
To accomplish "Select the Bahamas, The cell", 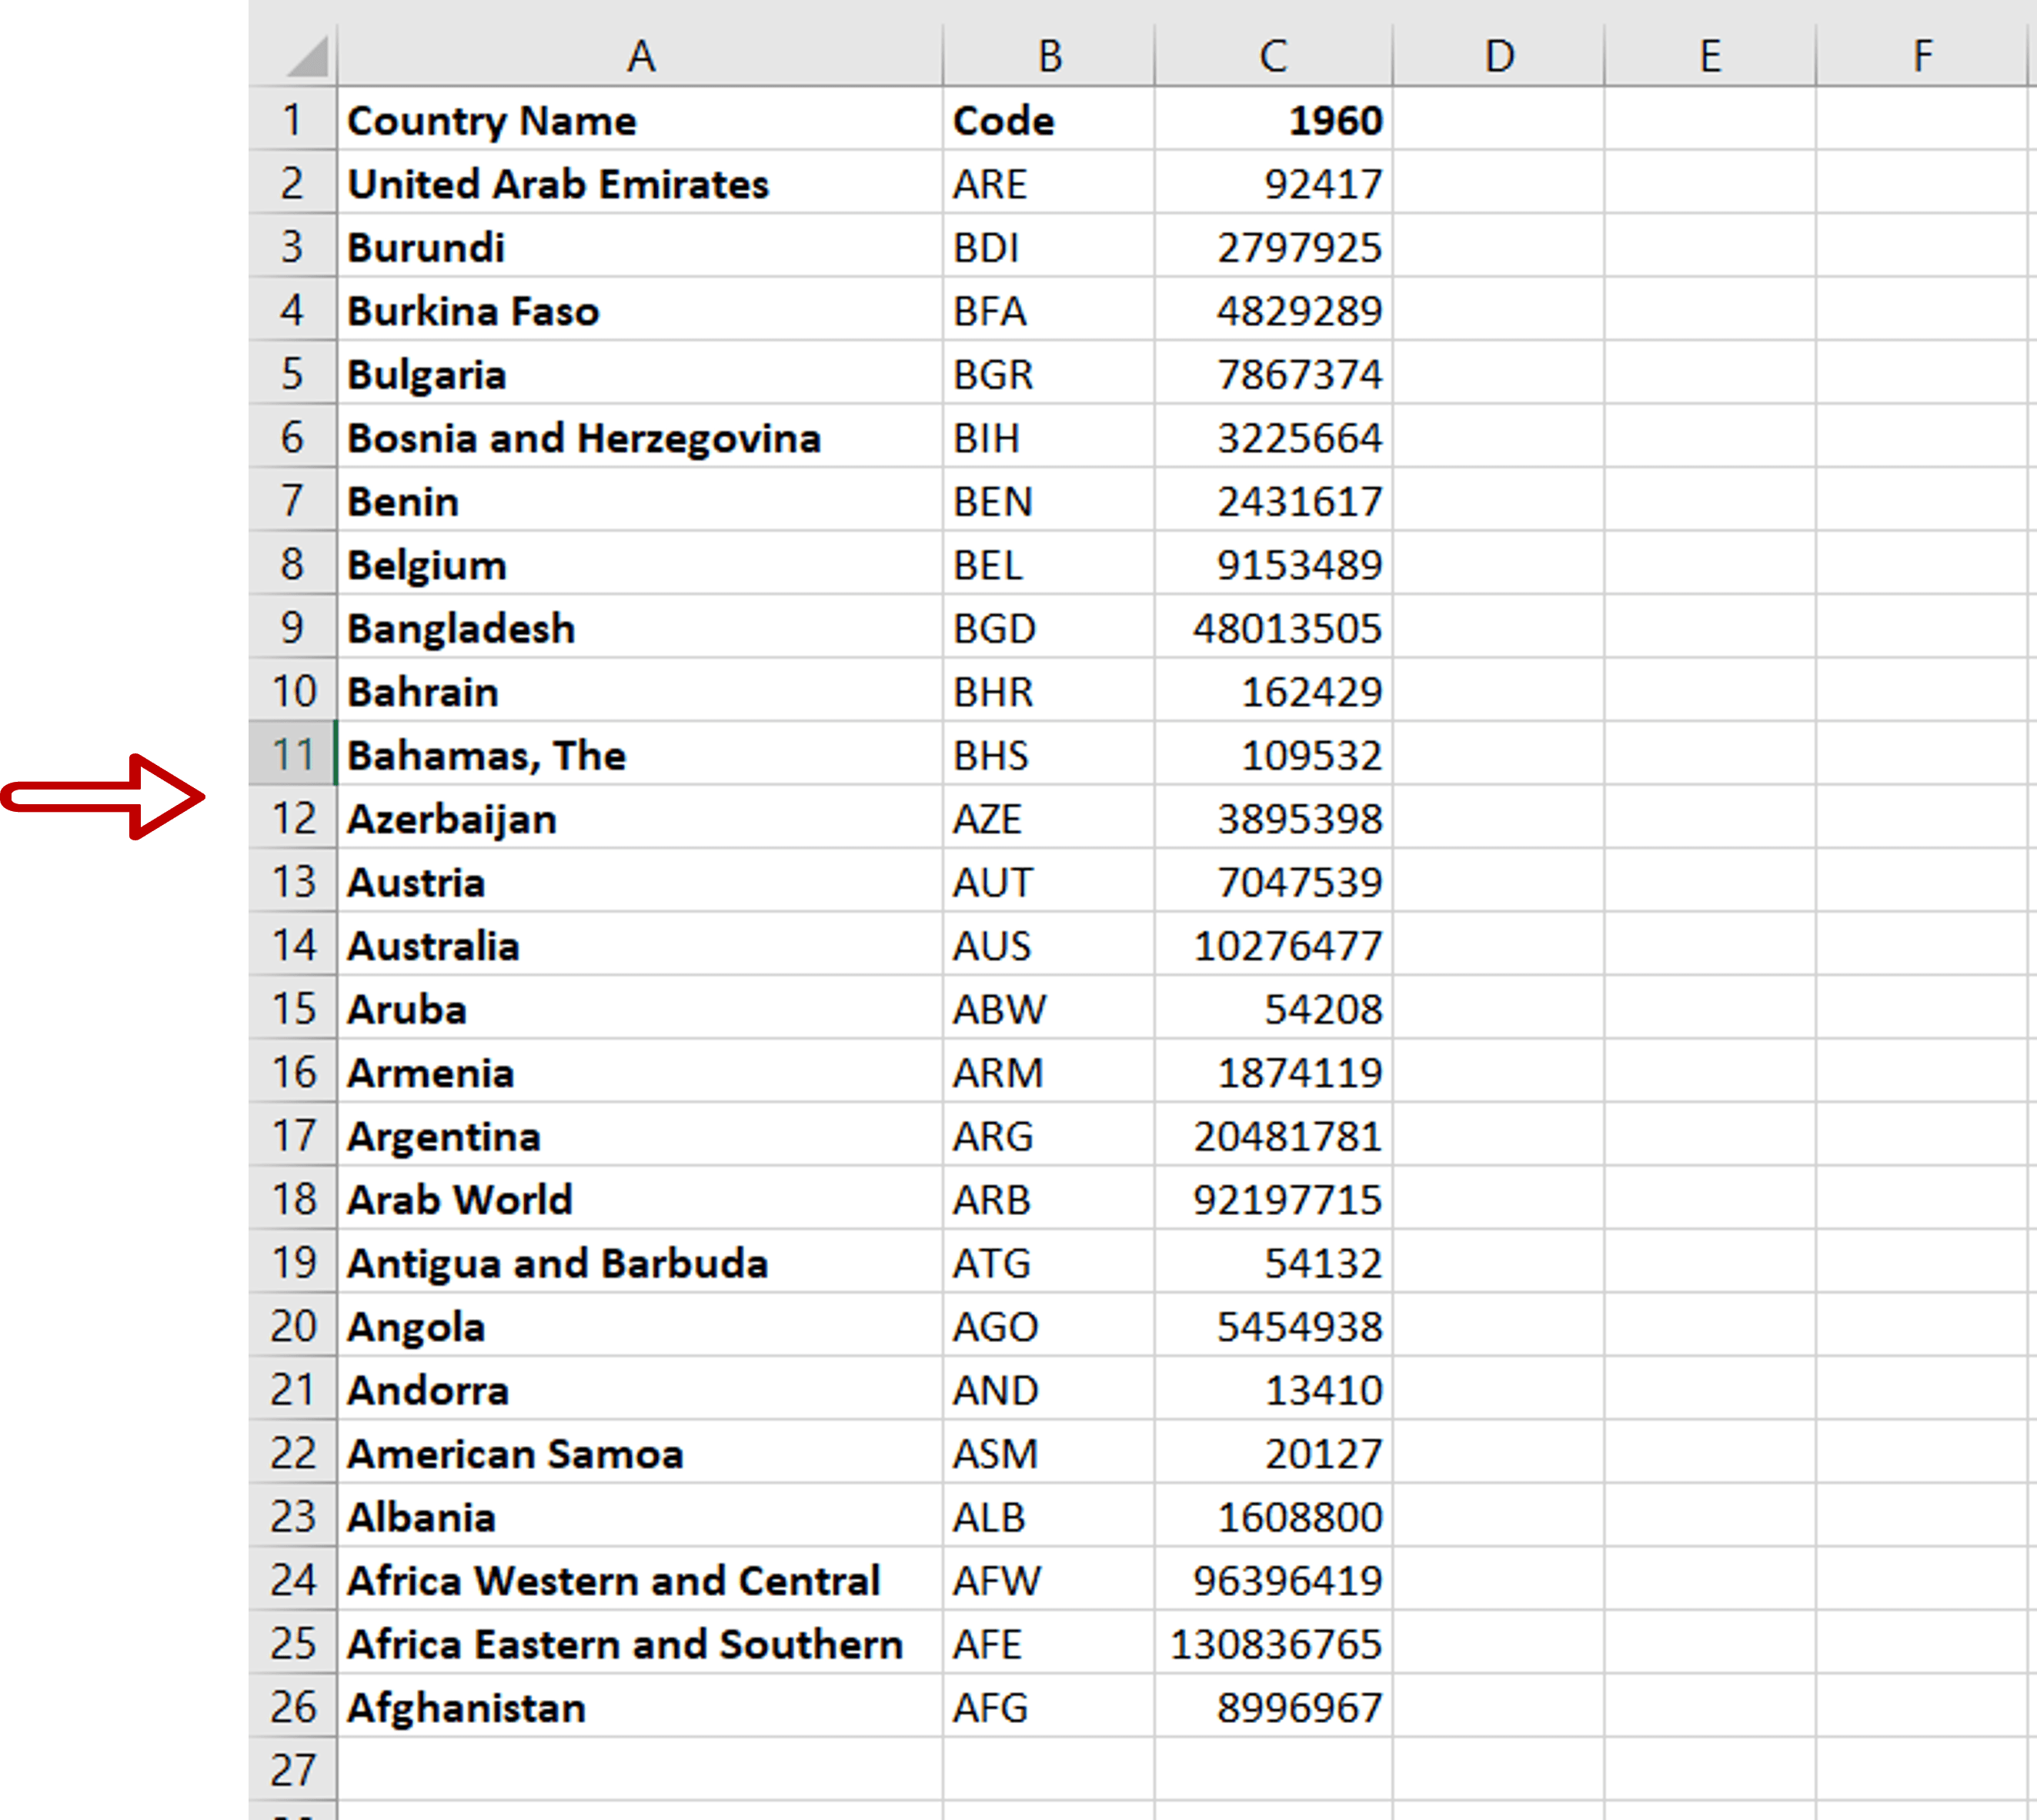I will (x=640, y=755).
